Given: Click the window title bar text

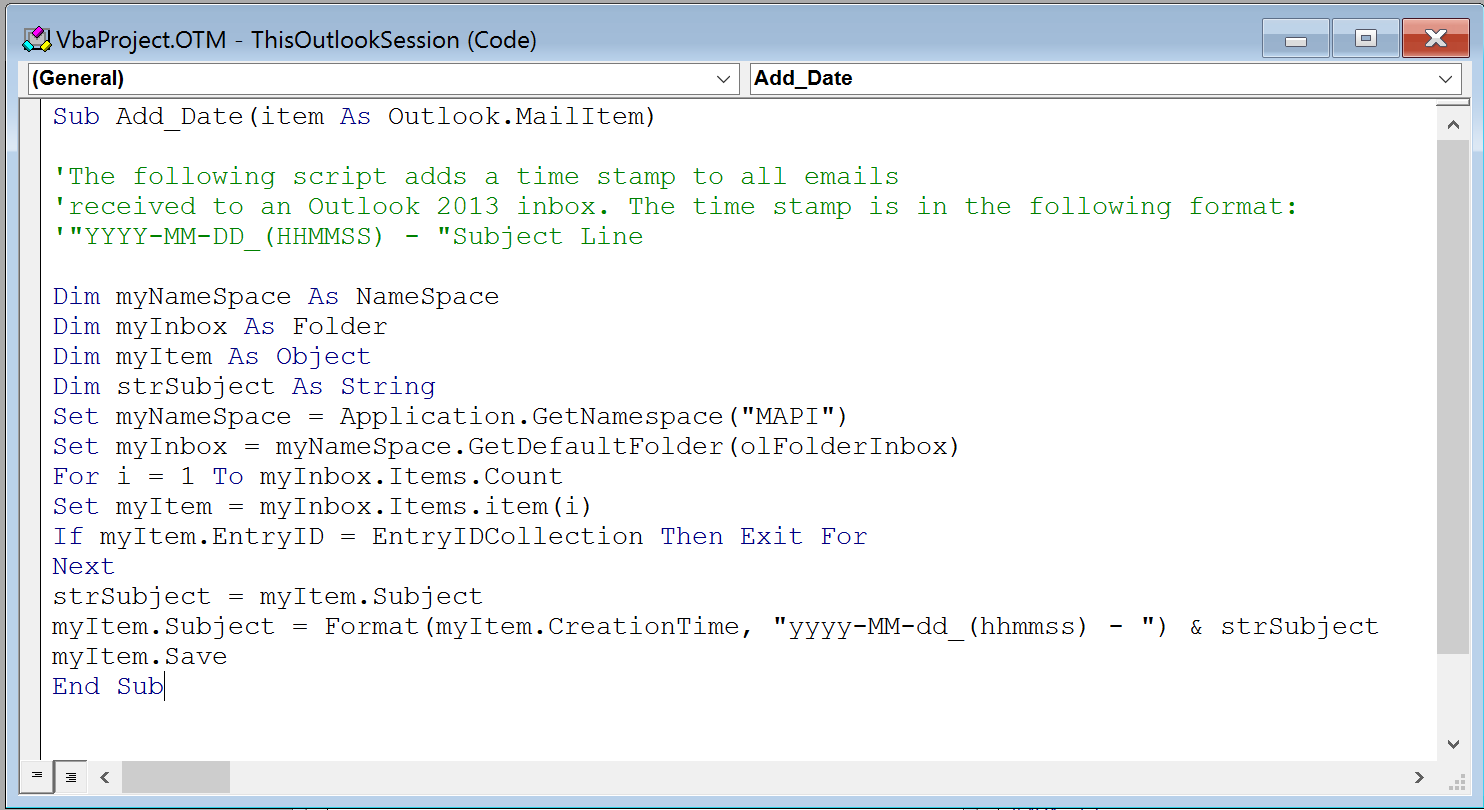Looking at the screenshot, I should click(x=297, y=40).
